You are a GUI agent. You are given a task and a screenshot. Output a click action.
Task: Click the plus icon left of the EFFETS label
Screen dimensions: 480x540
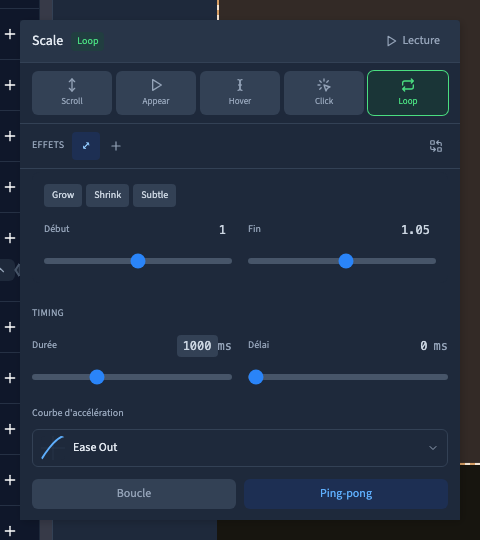pos(10,136)
